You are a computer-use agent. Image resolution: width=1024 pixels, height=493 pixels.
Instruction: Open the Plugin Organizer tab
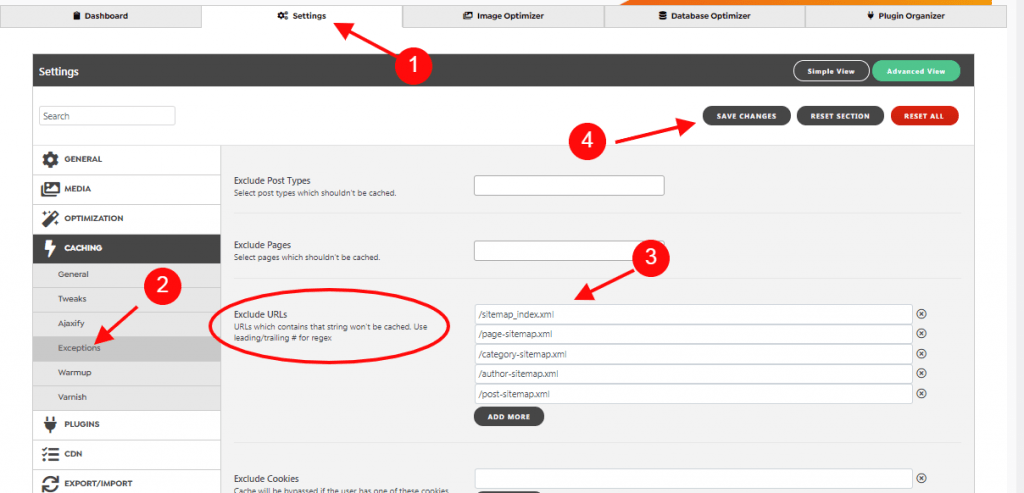tap(906, 16)
